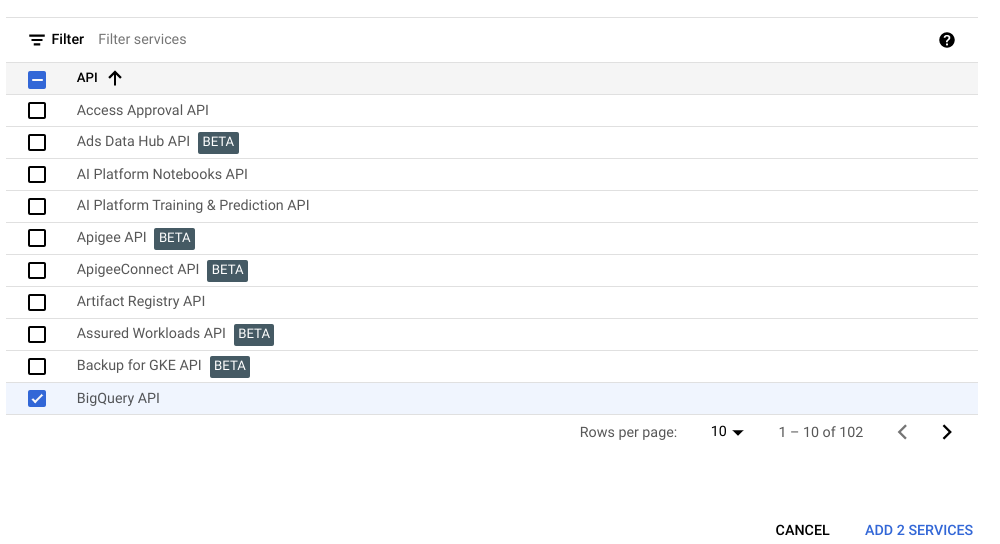The width and height of the screenshot is (1000, 544).
Task: Uncheck the BigQuery API checkbox
Action: coord(37,398)
